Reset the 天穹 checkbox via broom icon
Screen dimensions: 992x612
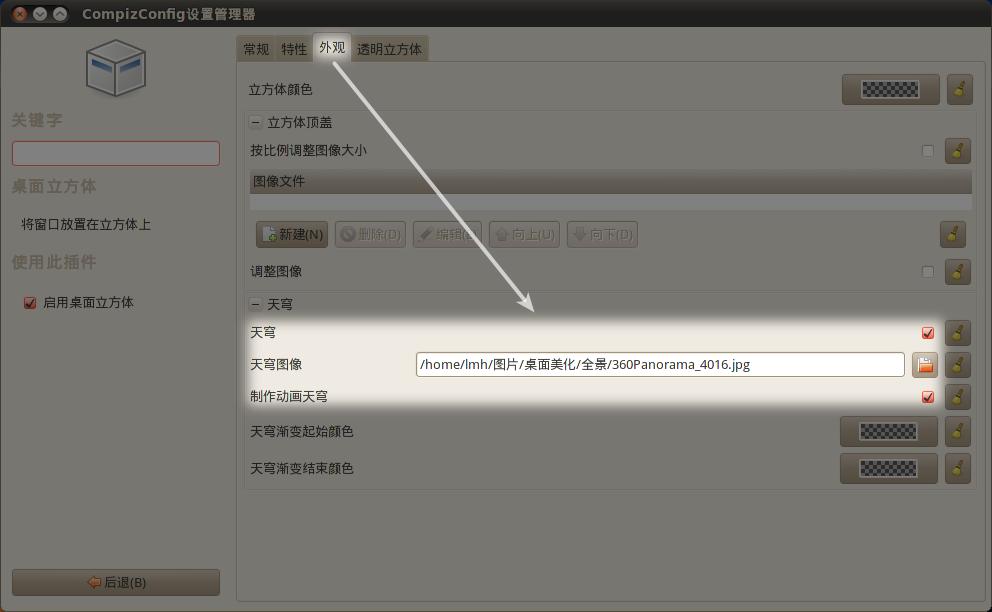point(957,333)
